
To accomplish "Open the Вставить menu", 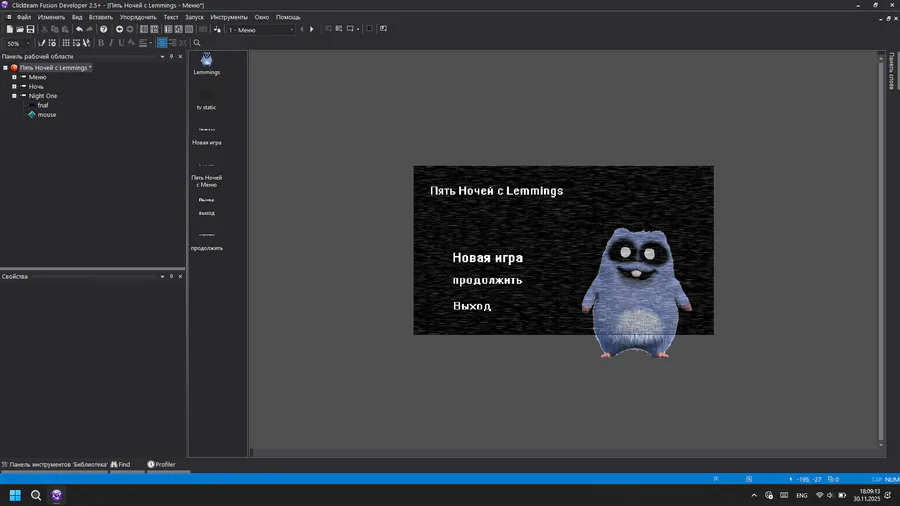I will 100,17.
